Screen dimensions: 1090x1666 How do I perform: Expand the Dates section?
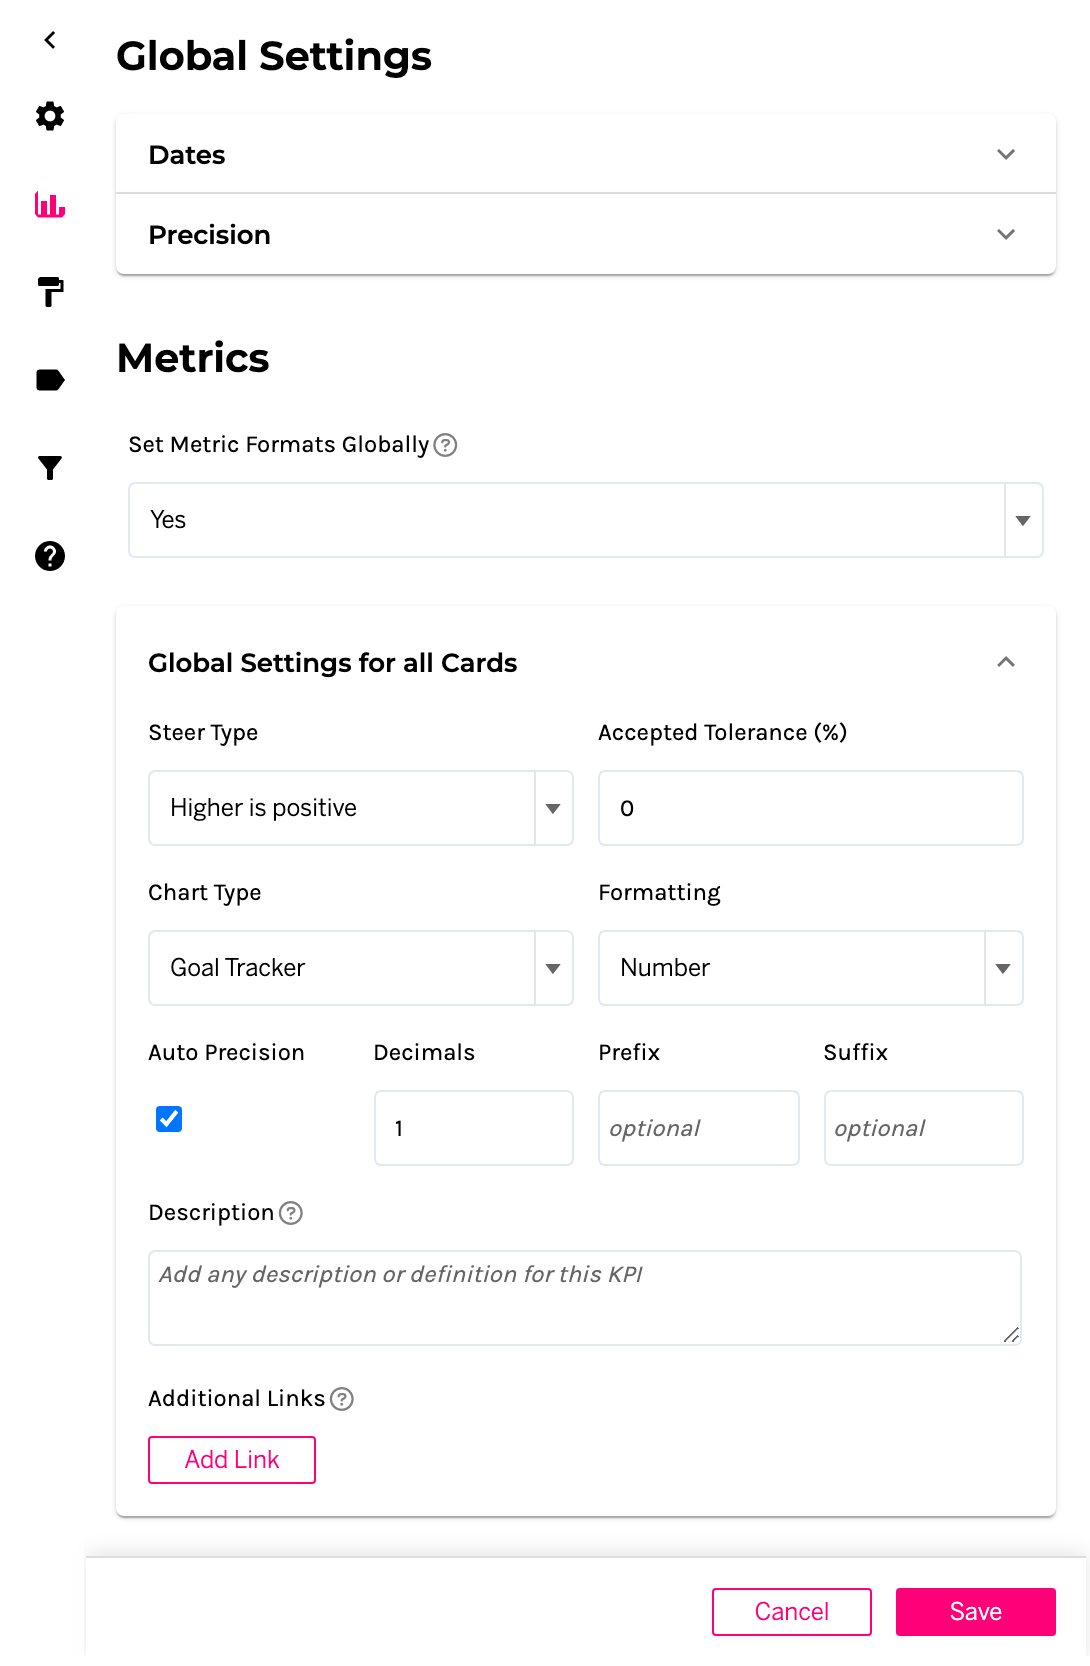click(1006, 154)
